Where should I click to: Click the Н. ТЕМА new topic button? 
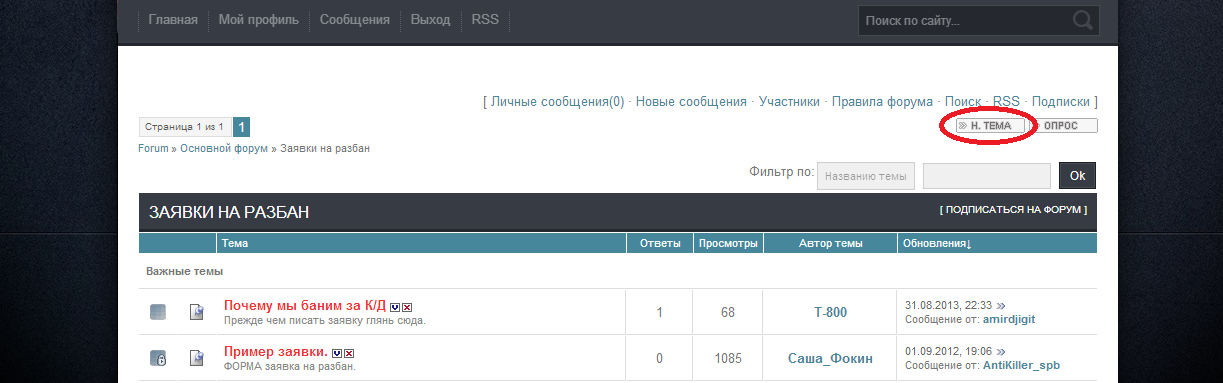[990, 126]
